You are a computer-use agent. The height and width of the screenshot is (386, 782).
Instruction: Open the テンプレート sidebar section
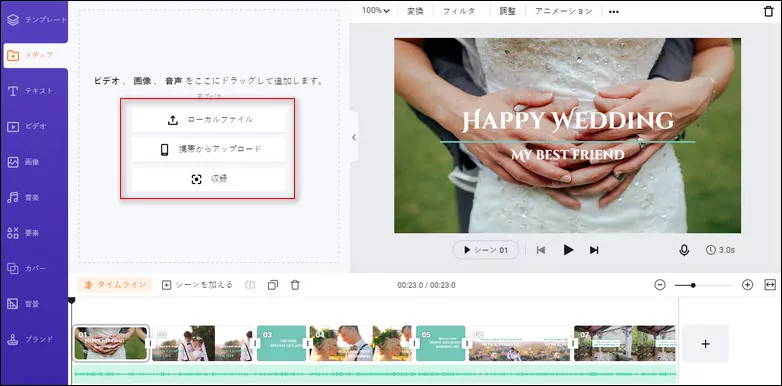(x=35, y=20)
